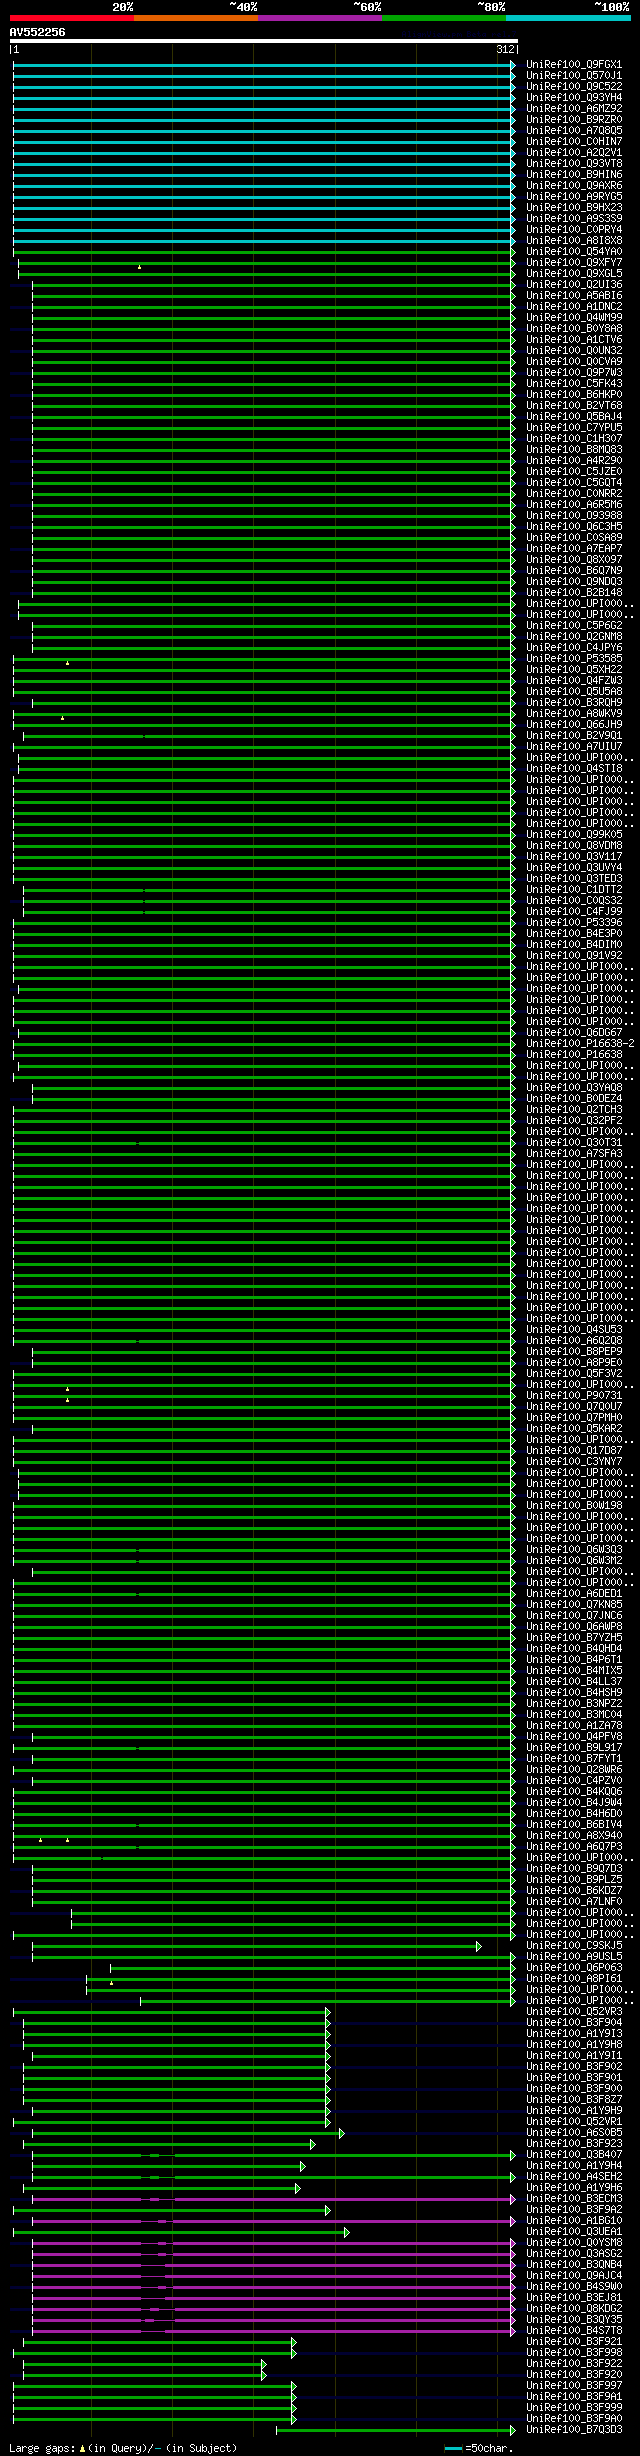
Task: Click the orange ~40% identity legend bar
Action: [196, 18]
